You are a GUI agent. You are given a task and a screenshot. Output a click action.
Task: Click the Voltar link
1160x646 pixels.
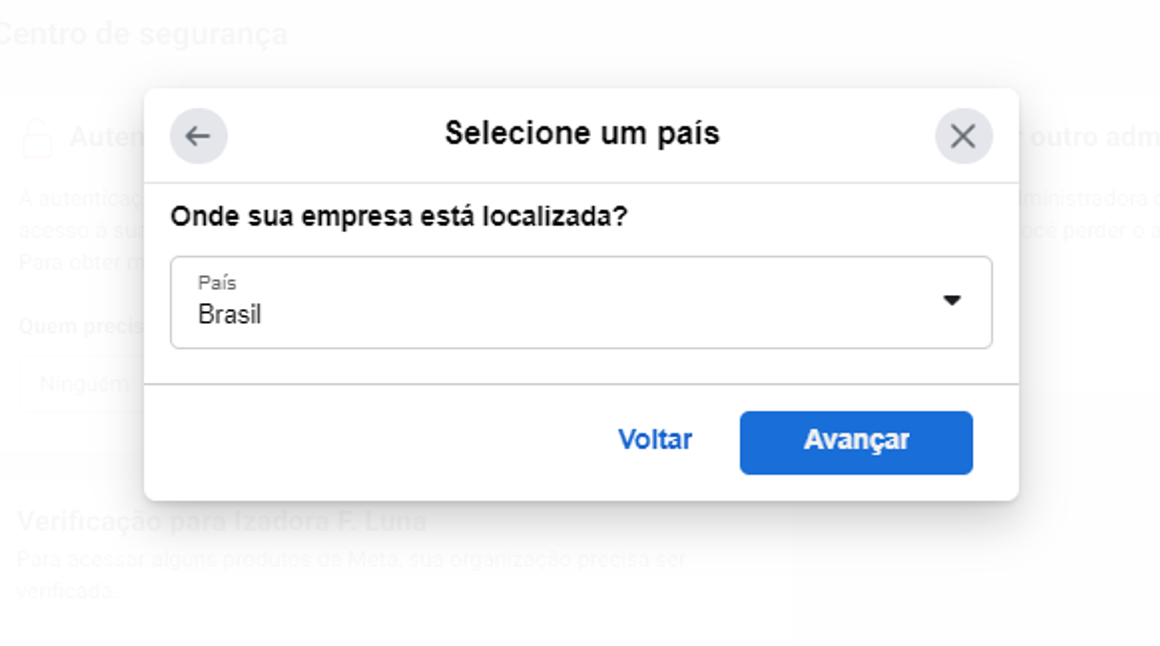[655, 440]
